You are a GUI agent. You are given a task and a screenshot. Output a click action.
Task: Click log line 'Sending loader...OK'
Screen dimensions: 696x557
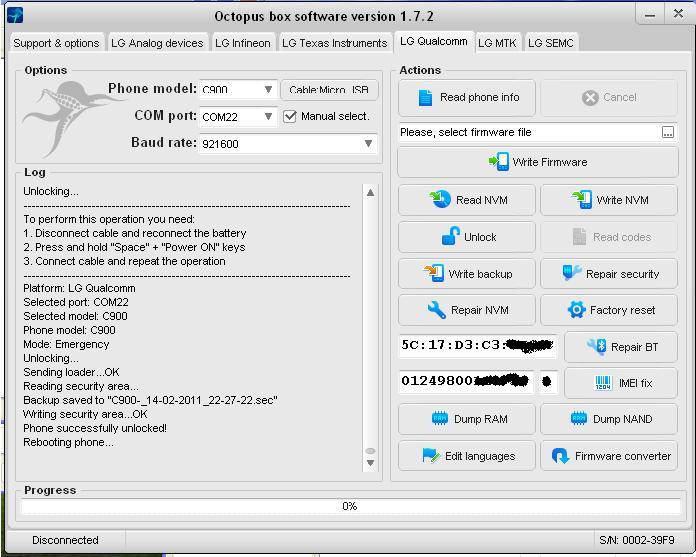[x=71, y=372]
